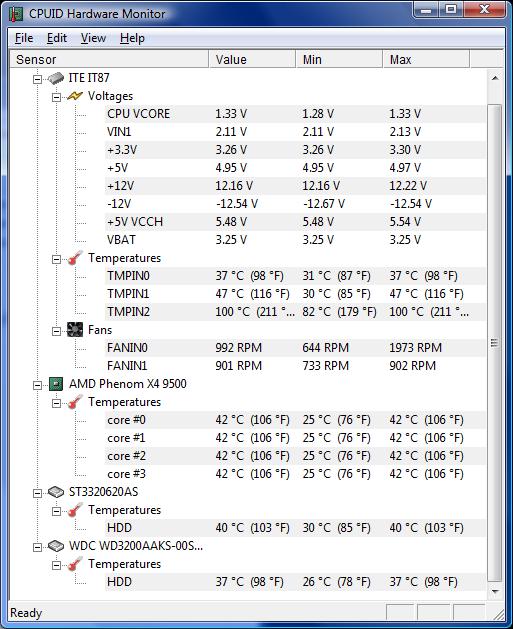
Task: Click the AMD Phenom X4 9500 CPU icon
Action: (x=56, y=384)
